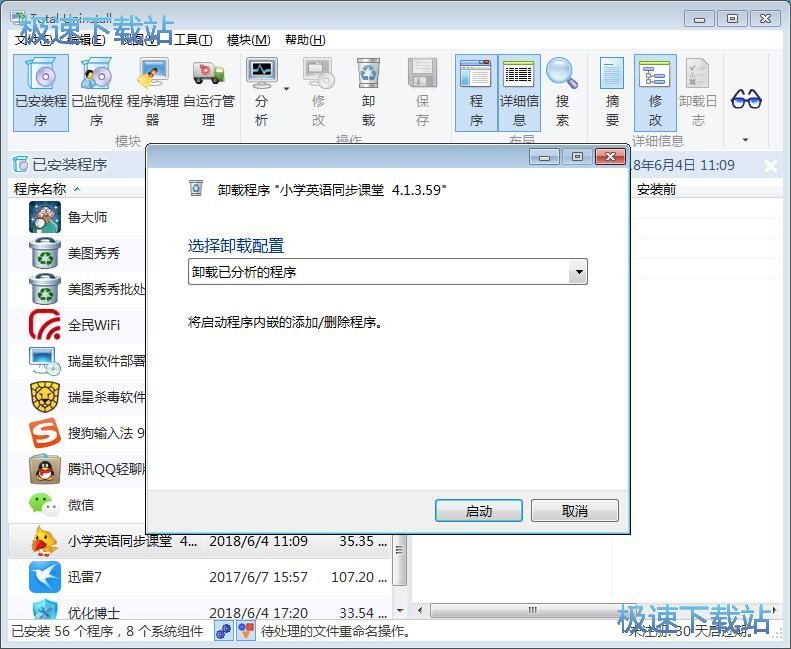Click the 107.20 size cell for 迅雷7
The height and width of the screenshot is (649, 791).
358,577
